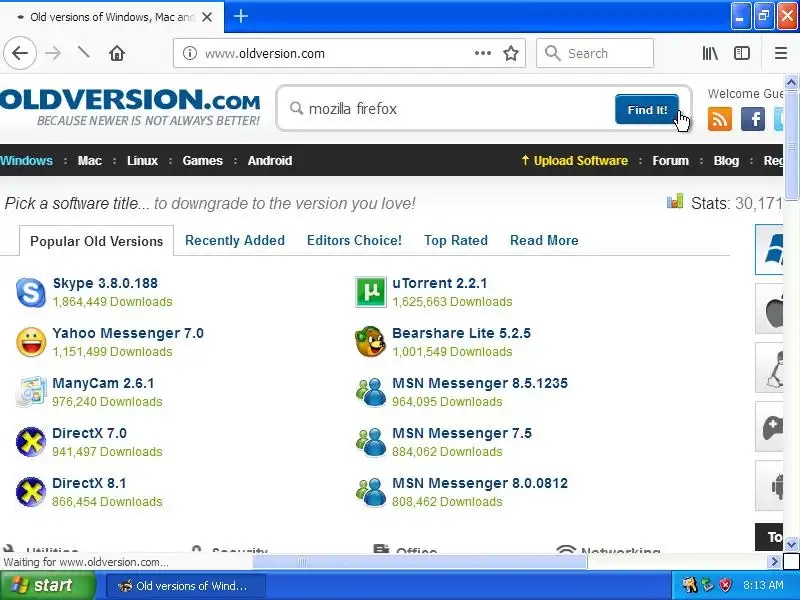The height and width of the screenshot is (600, 800).
Task: Open page actions three-dot menu
Action: tap(483, 53)
